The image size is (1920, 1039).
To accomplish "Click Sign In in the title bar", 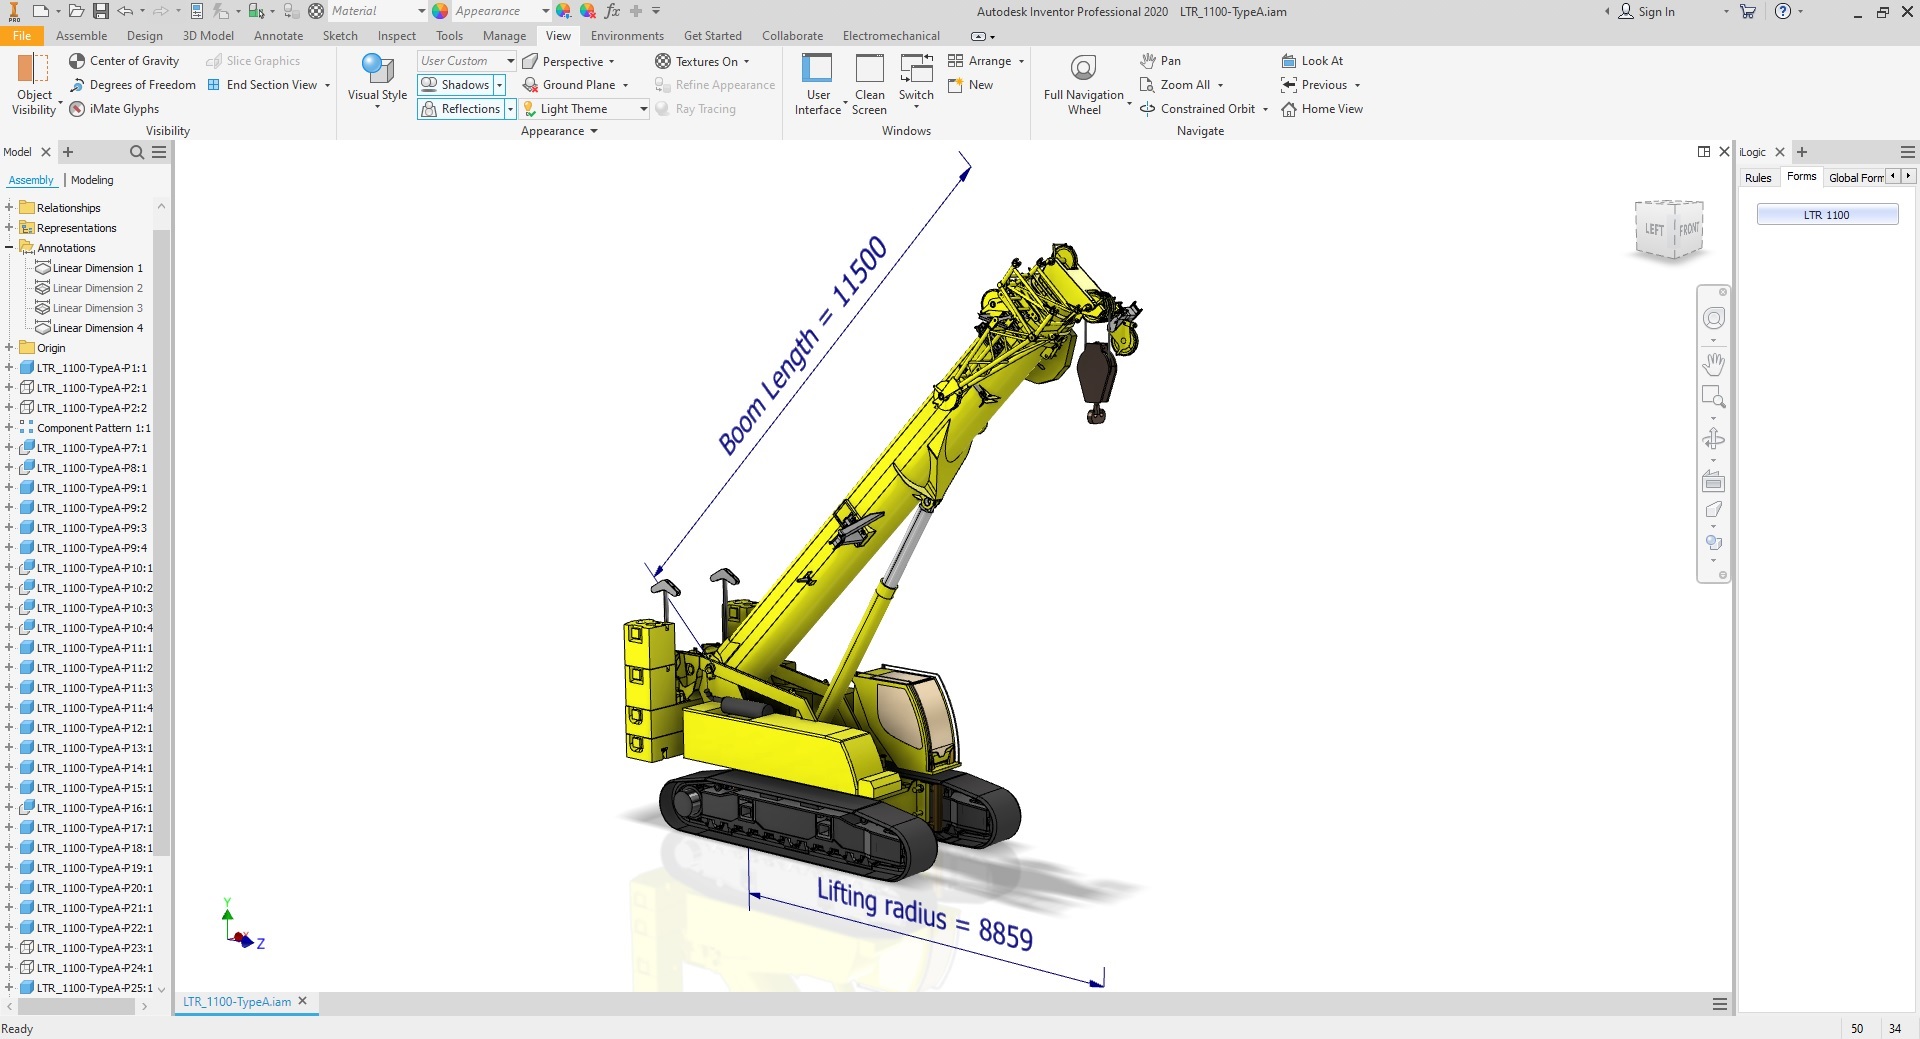I will [x=1647, y=12].
